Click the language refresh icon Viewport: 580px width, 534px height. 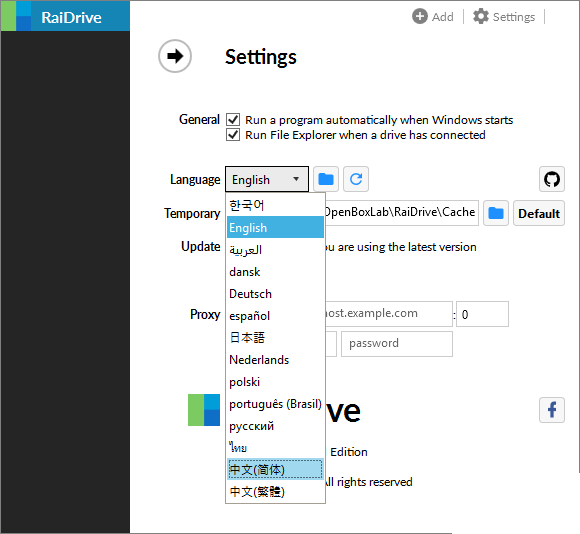click(x=356, y=179)
